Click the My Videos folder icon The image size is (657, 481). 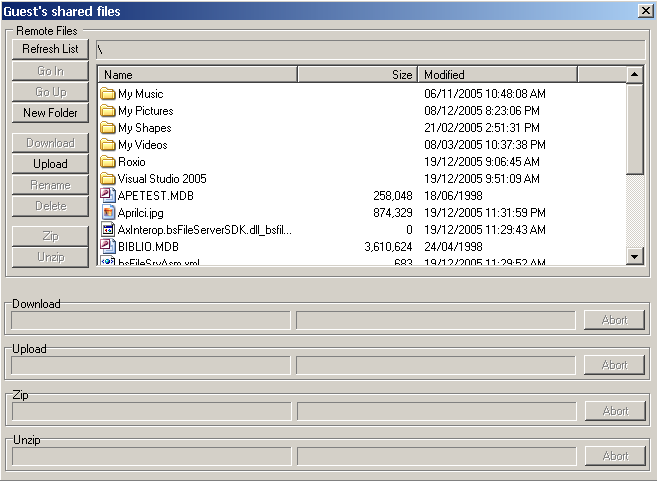[108, 145]
